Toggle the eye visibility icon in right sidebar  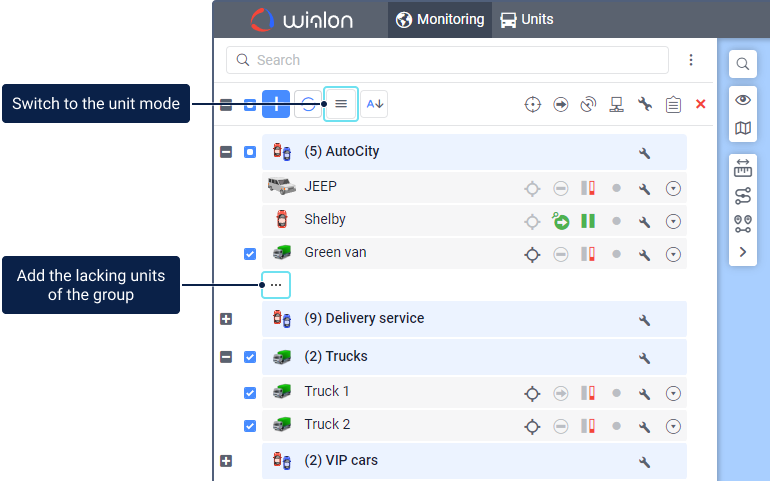742,100
